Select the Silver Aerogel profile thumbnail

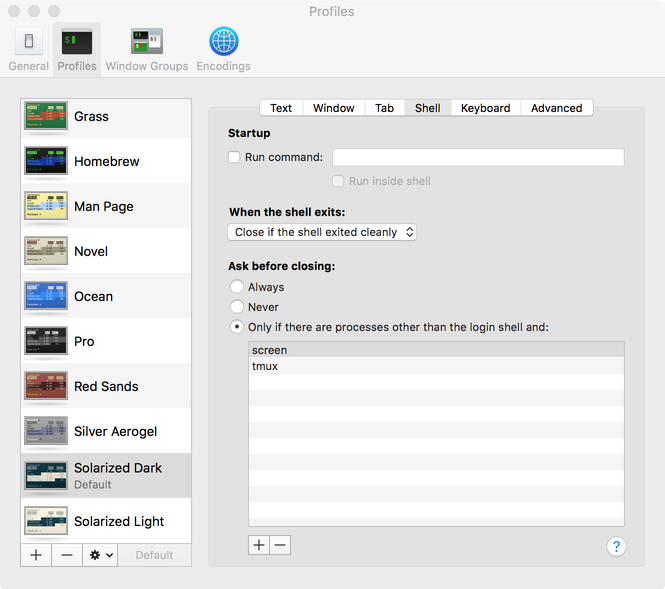coord(46,430)
